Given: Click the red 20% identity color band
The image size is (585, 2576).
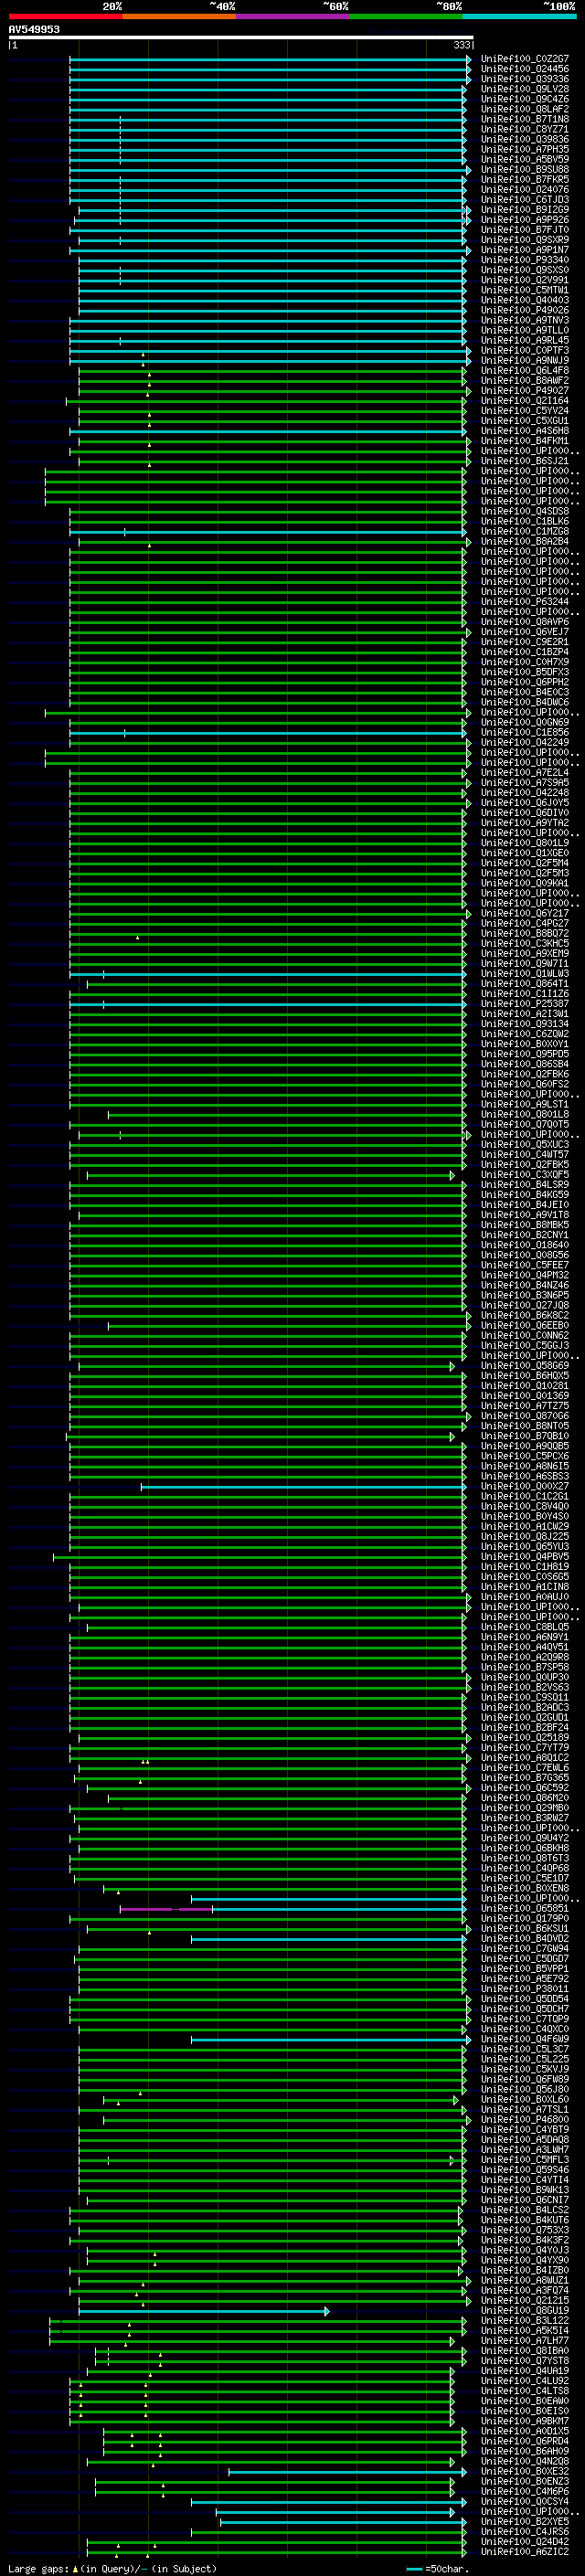Looking at the screenshot, I should (65, 16).
